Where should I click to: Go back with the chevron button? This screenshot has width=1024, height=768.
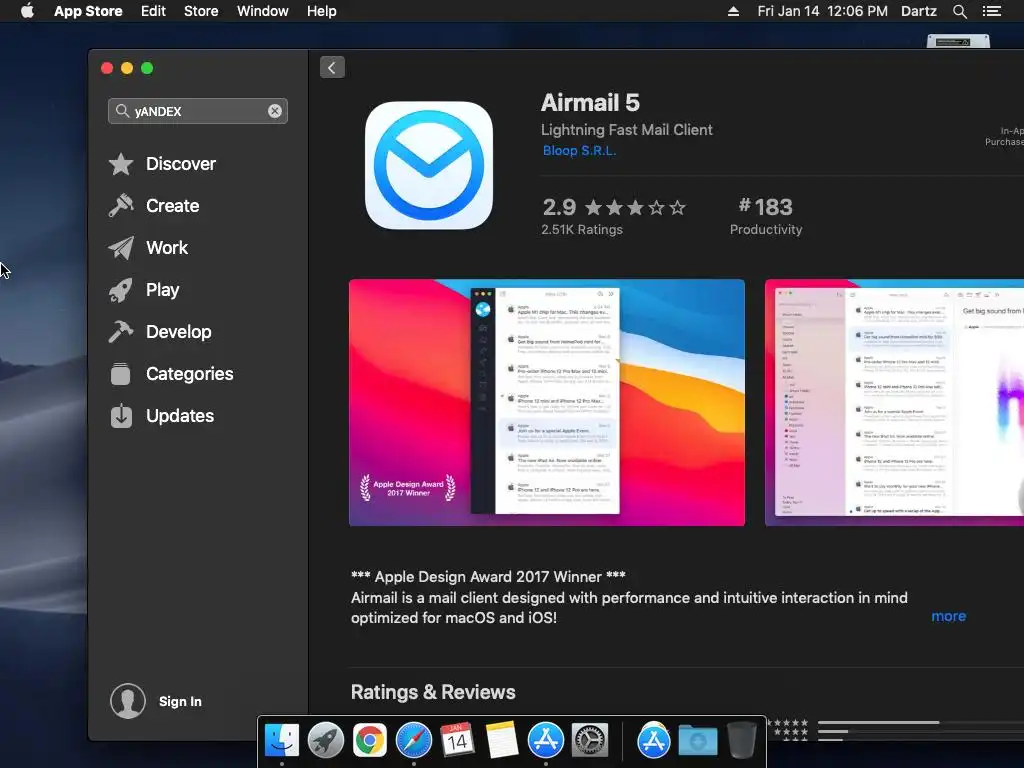click(x=332, y=68)
